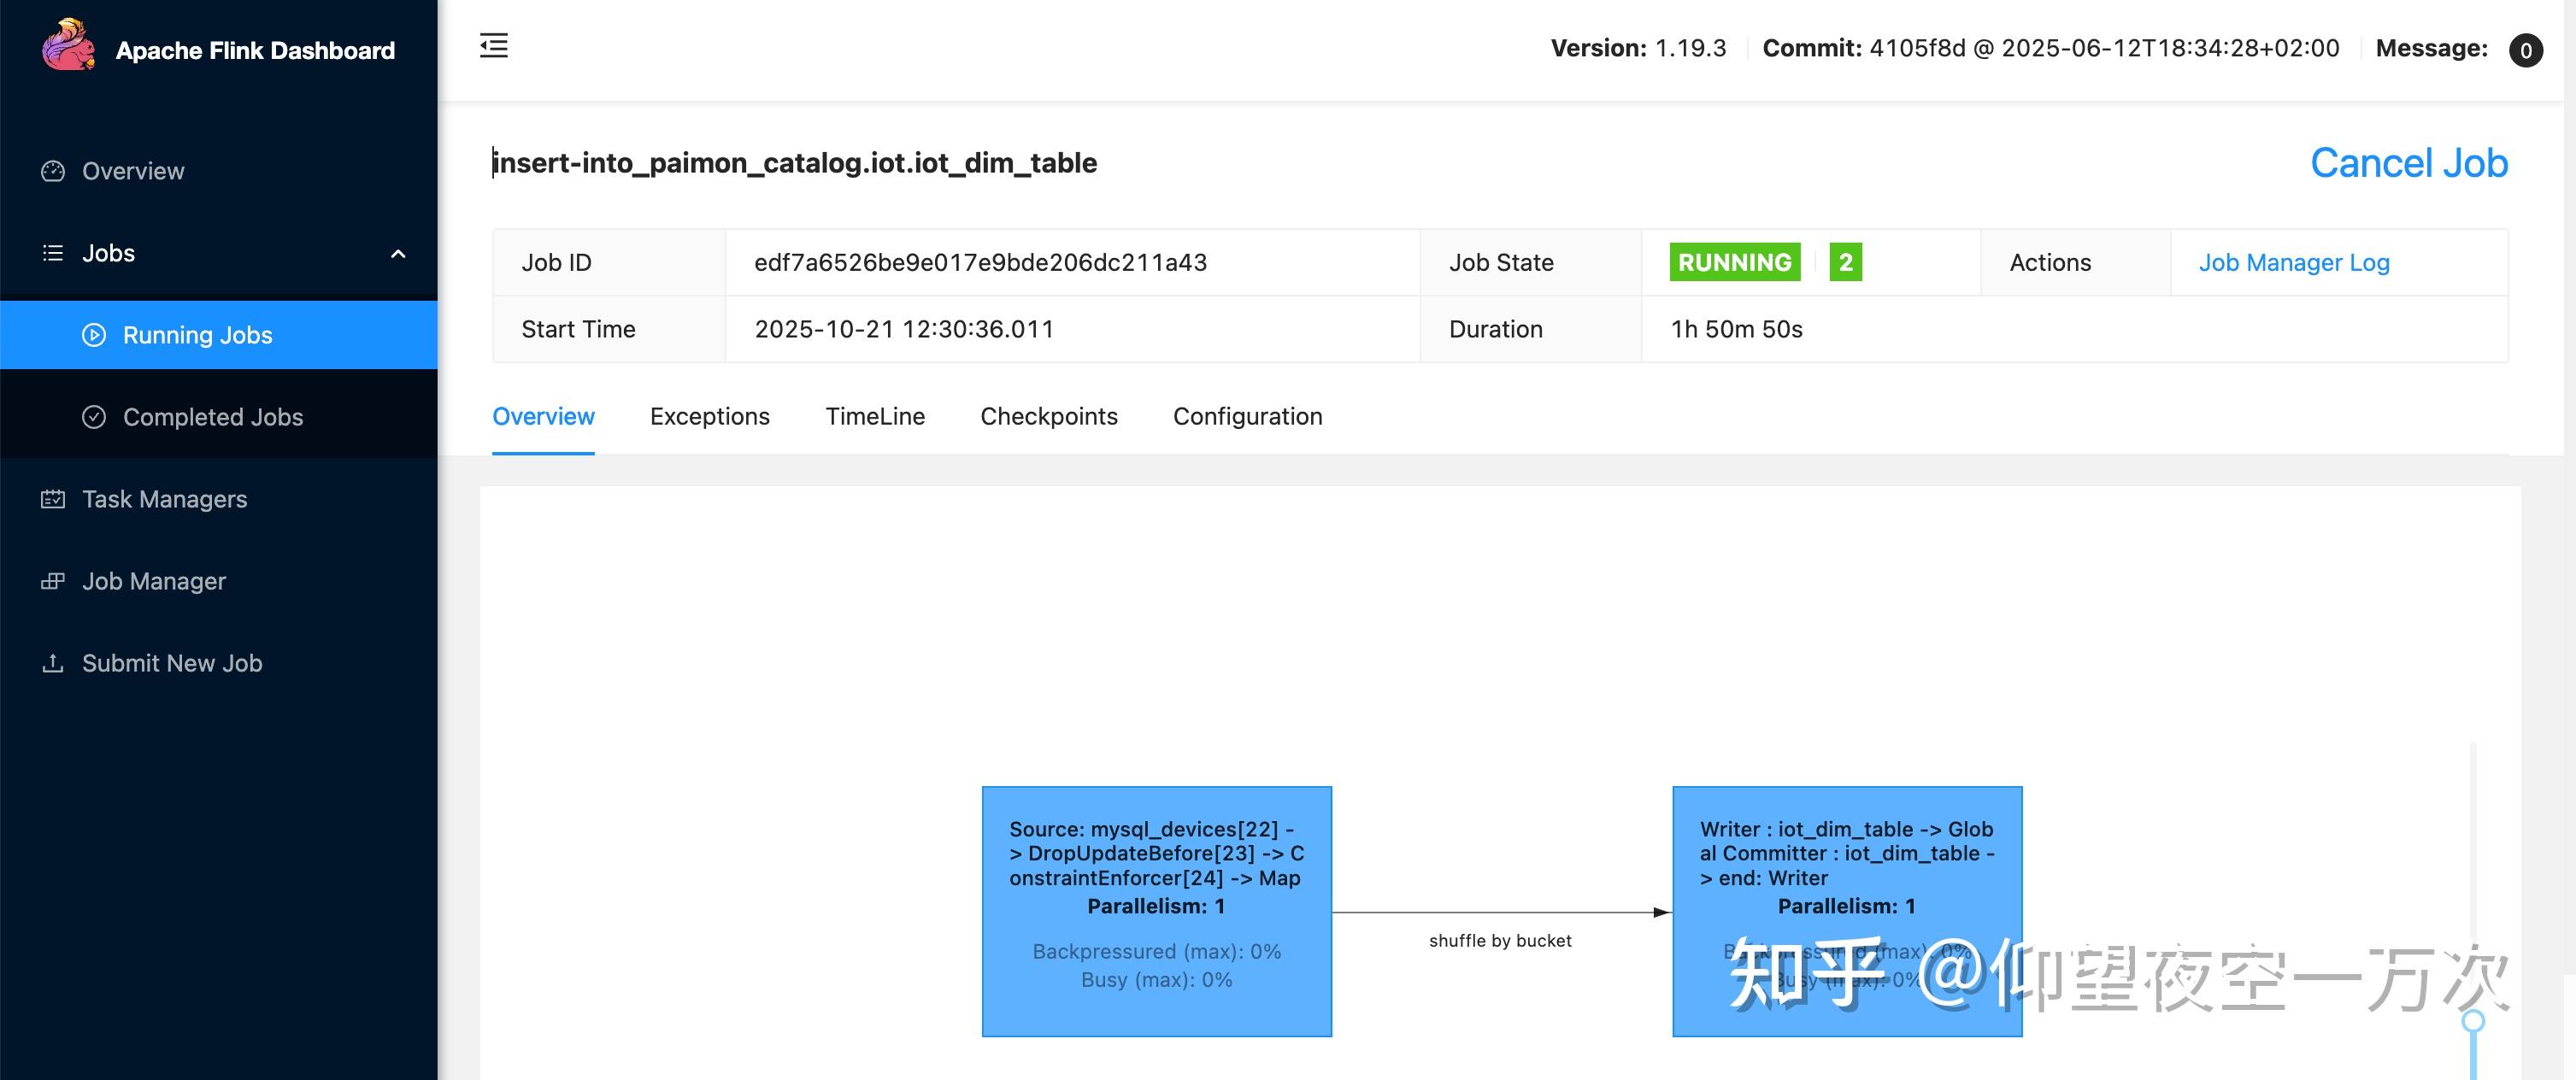Open the Job Manager Log
Image resolution: width=2576 pixels, height=1080 pixels.
tap(2293, 262)
